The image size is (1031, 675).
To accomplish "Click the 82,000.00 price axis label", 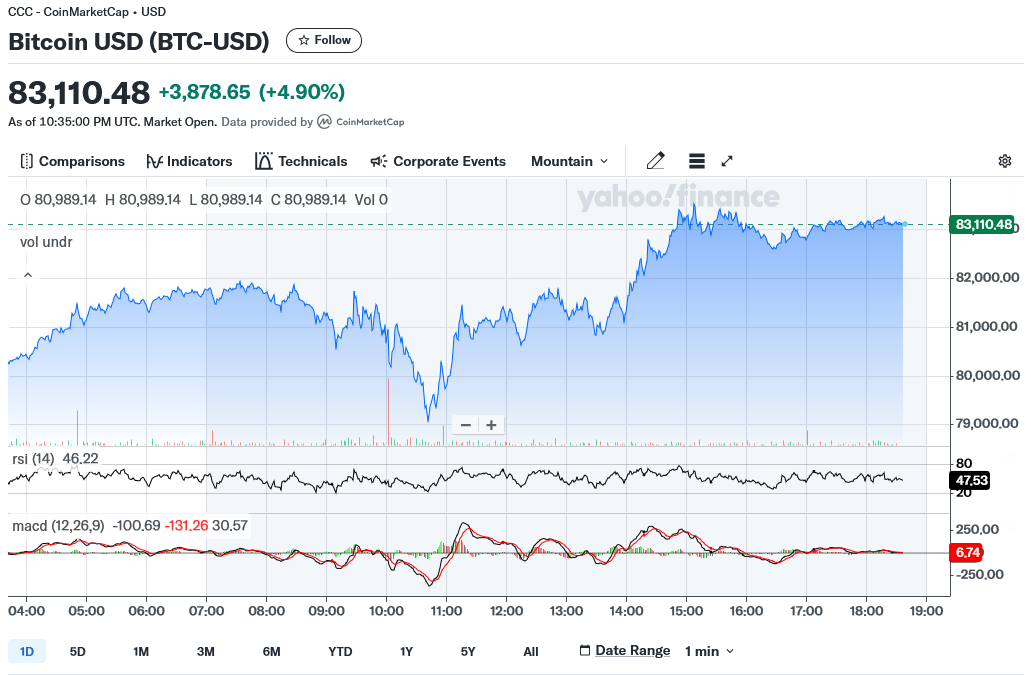I will (x=988, y=277).
